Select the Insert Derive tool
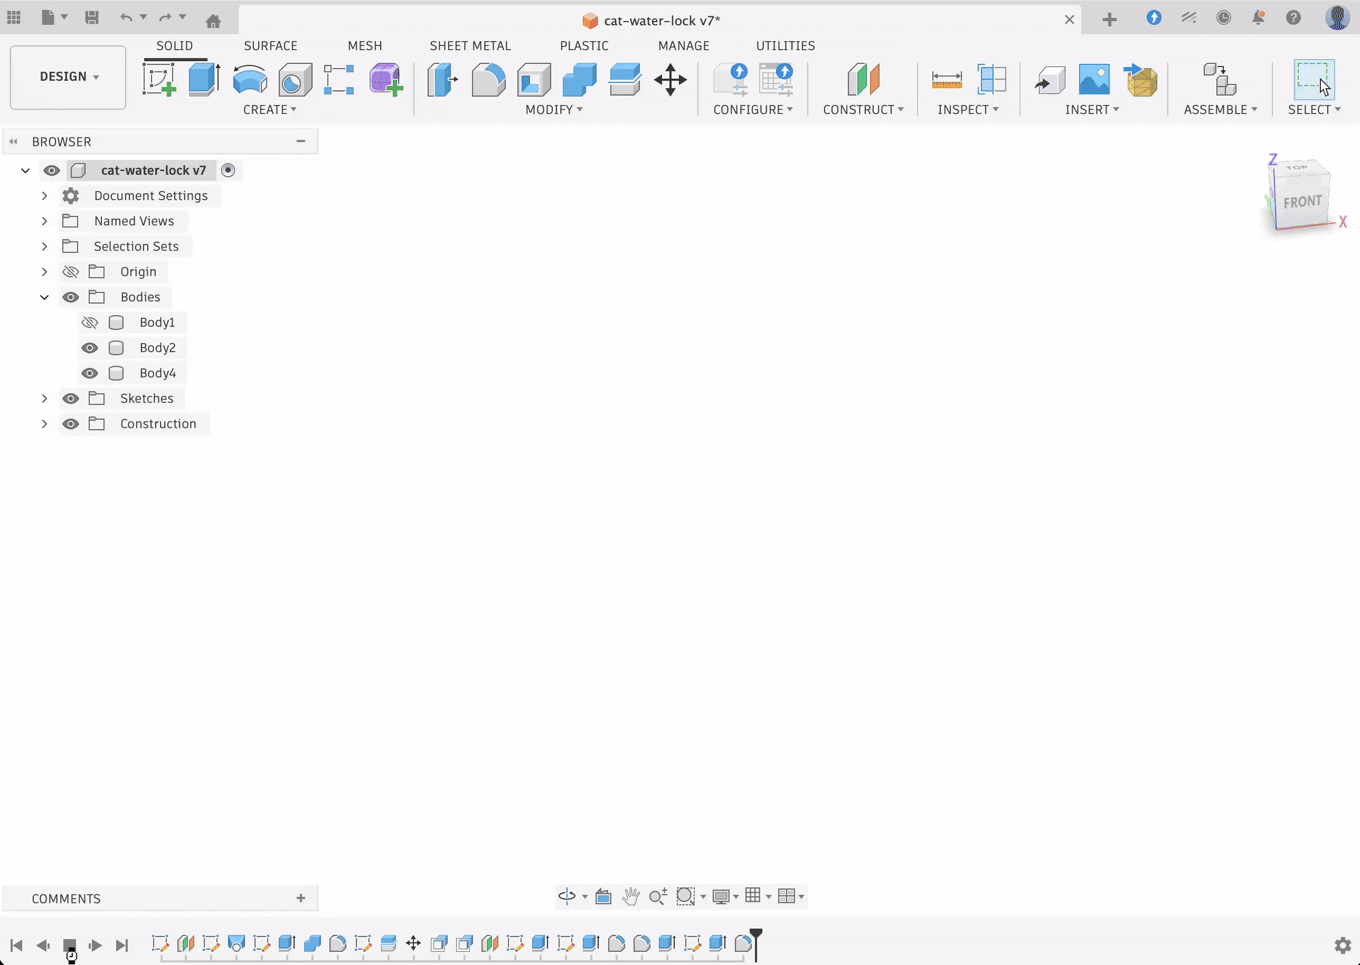Image resolution: width=1360 pixels, height=965 pixels. coord(1049,79)
